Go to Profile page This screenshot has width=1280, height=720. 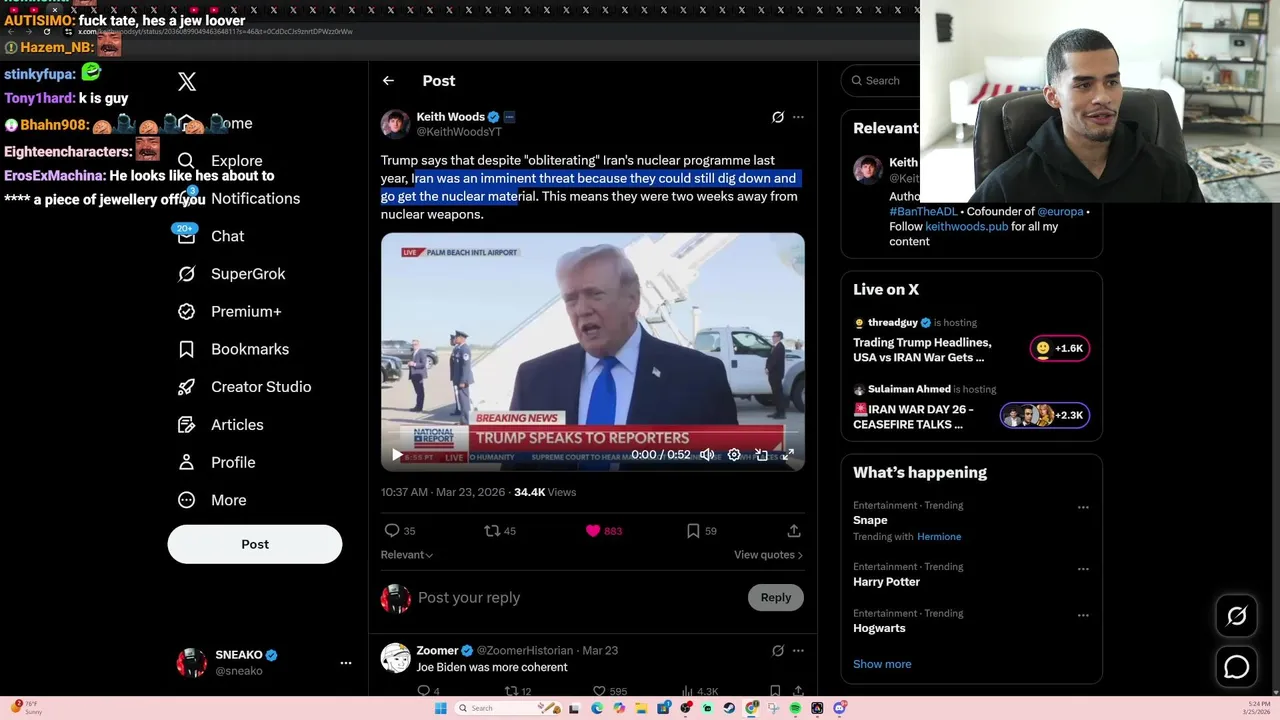pyautogui.click(x=233, y=462)
